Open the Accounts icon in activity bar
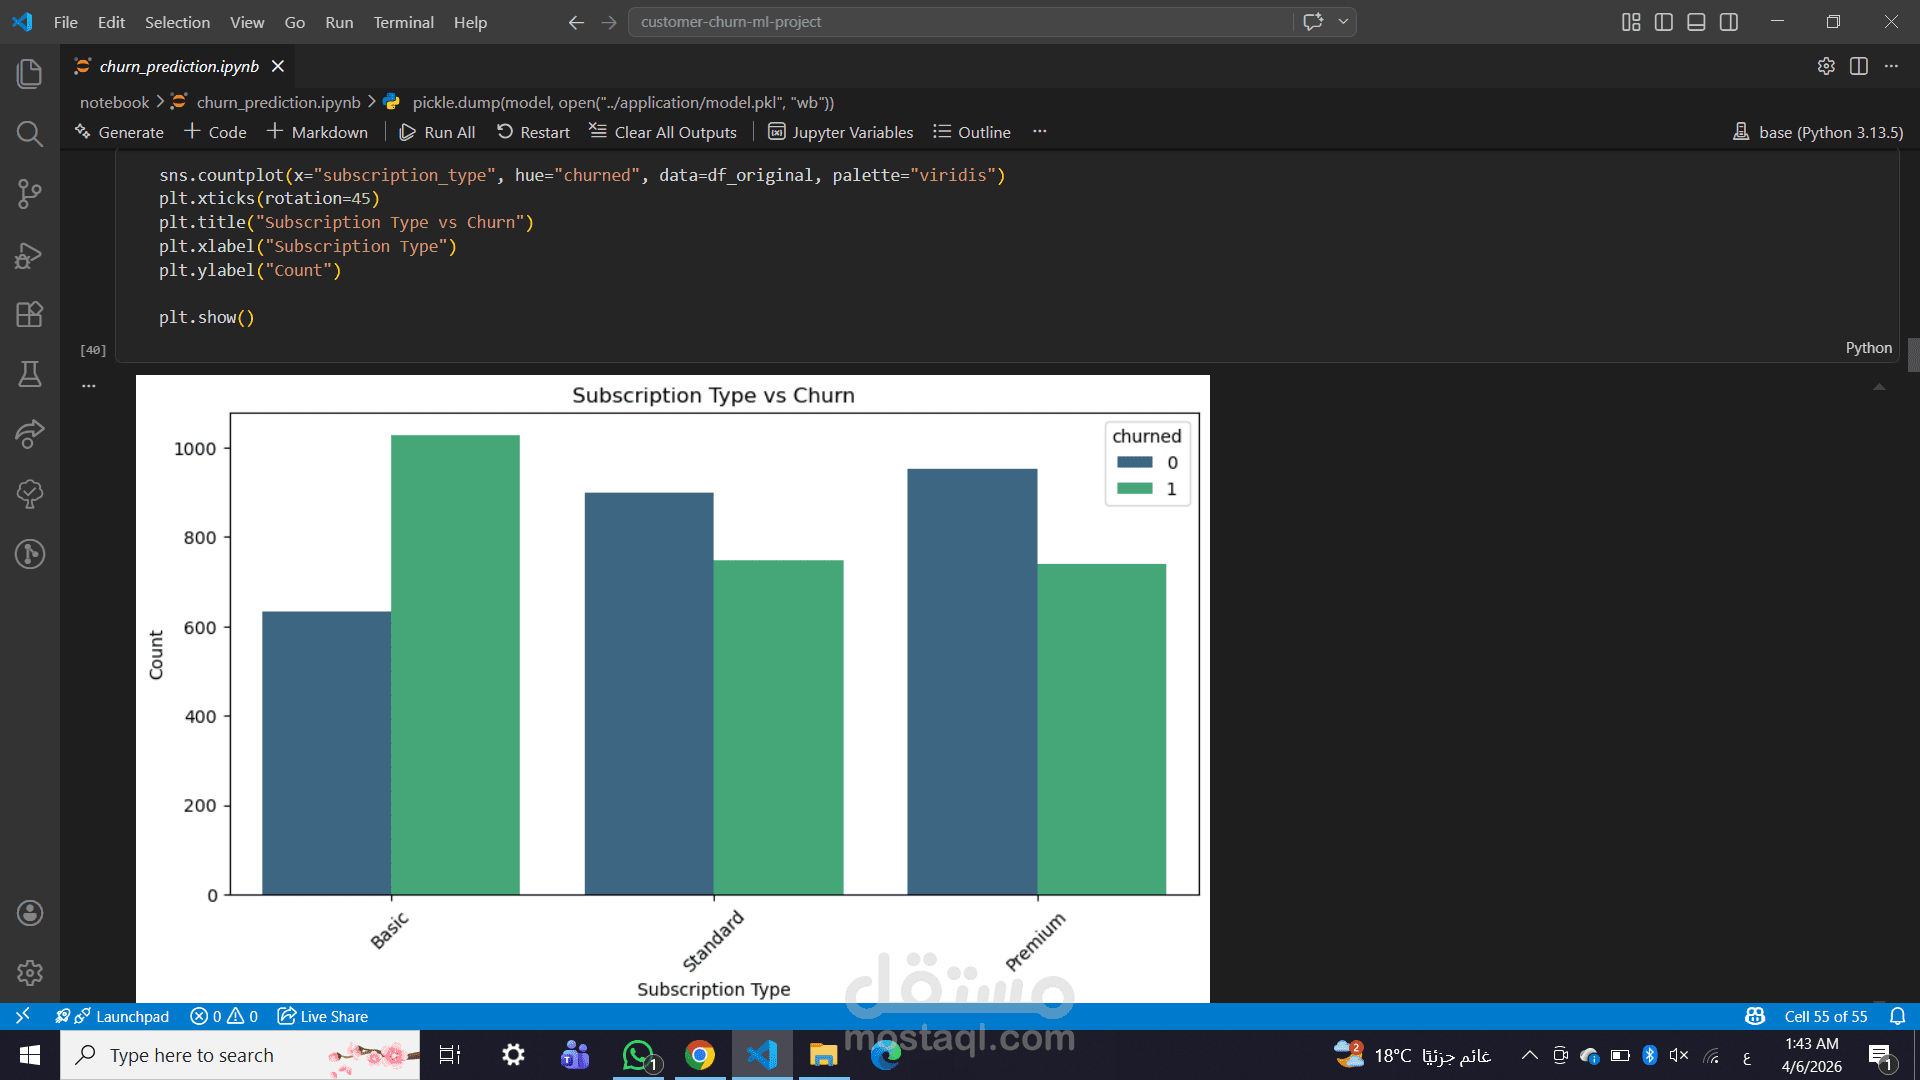This screenshot has height=1080, width=1920. [30, 912]
